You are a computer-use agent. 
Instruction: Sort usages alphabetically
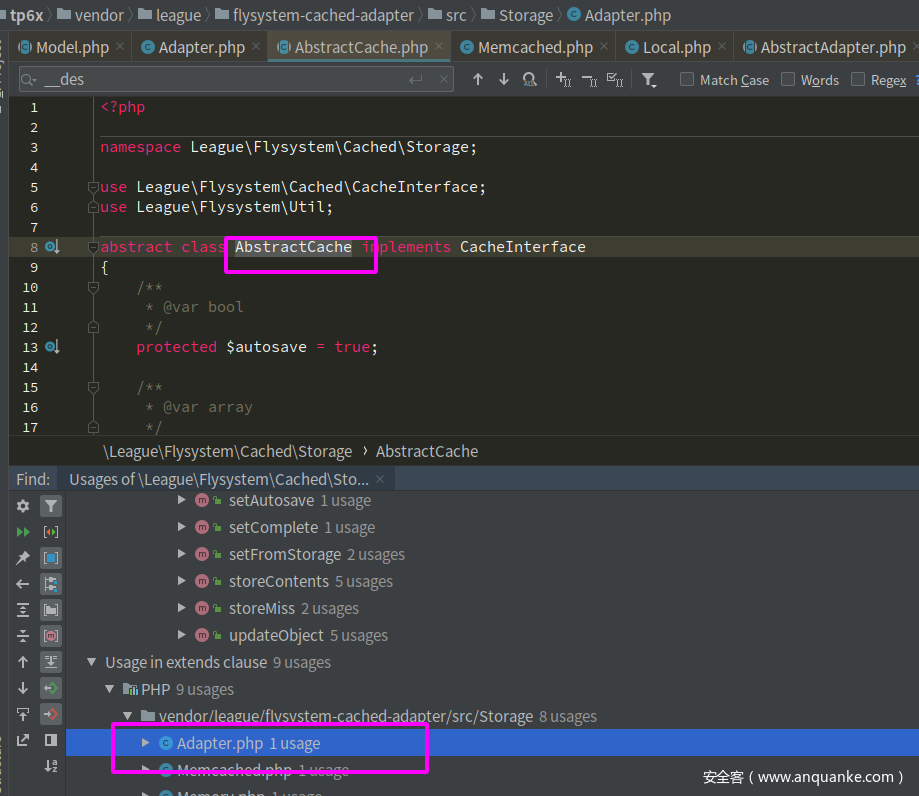[51, 766]
